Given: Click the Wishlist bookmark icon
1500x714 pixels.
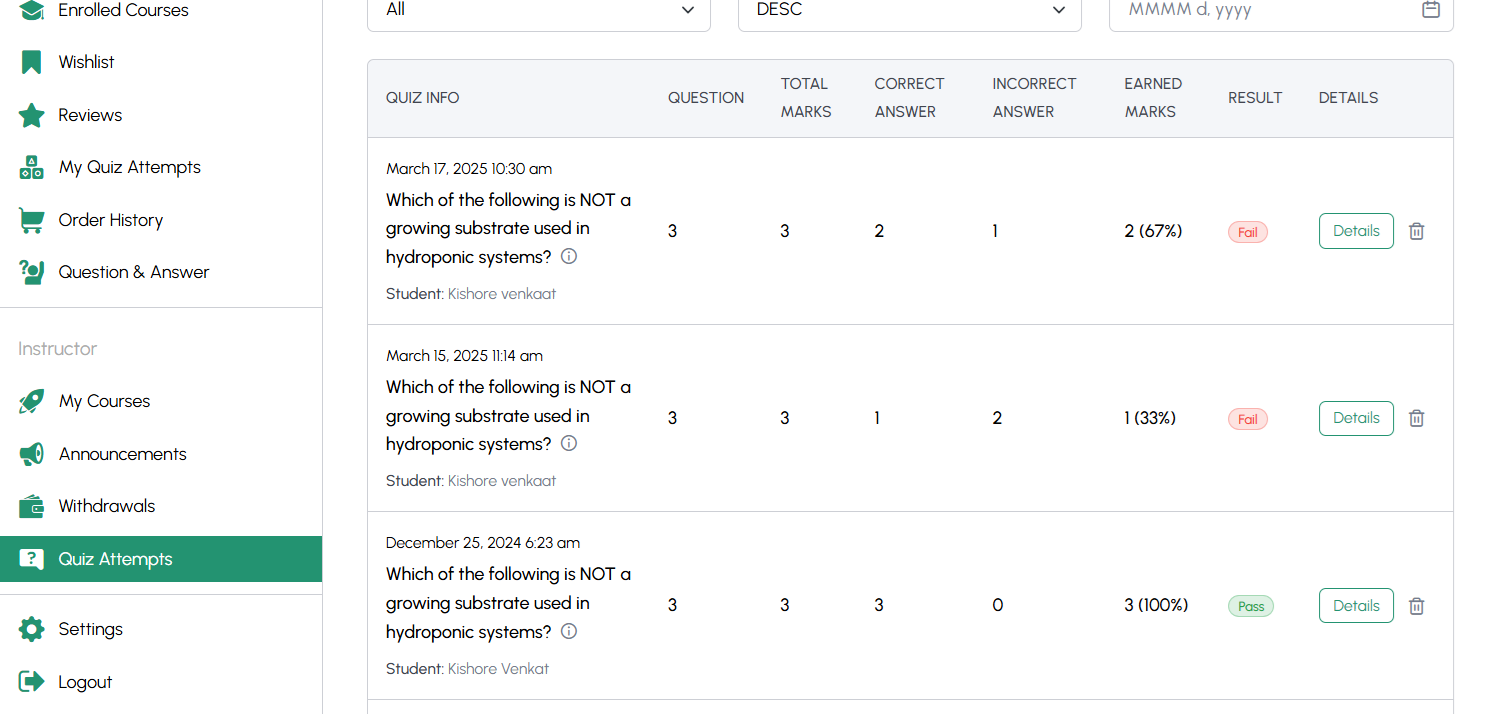Looking at the screenshot, I should [x=32, y=62].
